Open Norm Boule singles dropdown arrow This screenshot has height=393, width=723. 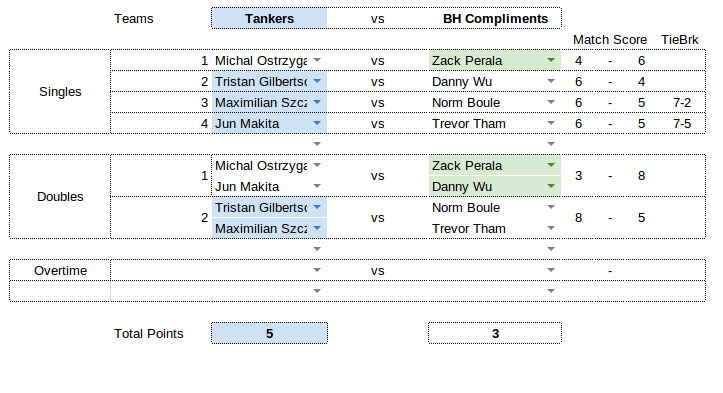(x=551, y=102)
